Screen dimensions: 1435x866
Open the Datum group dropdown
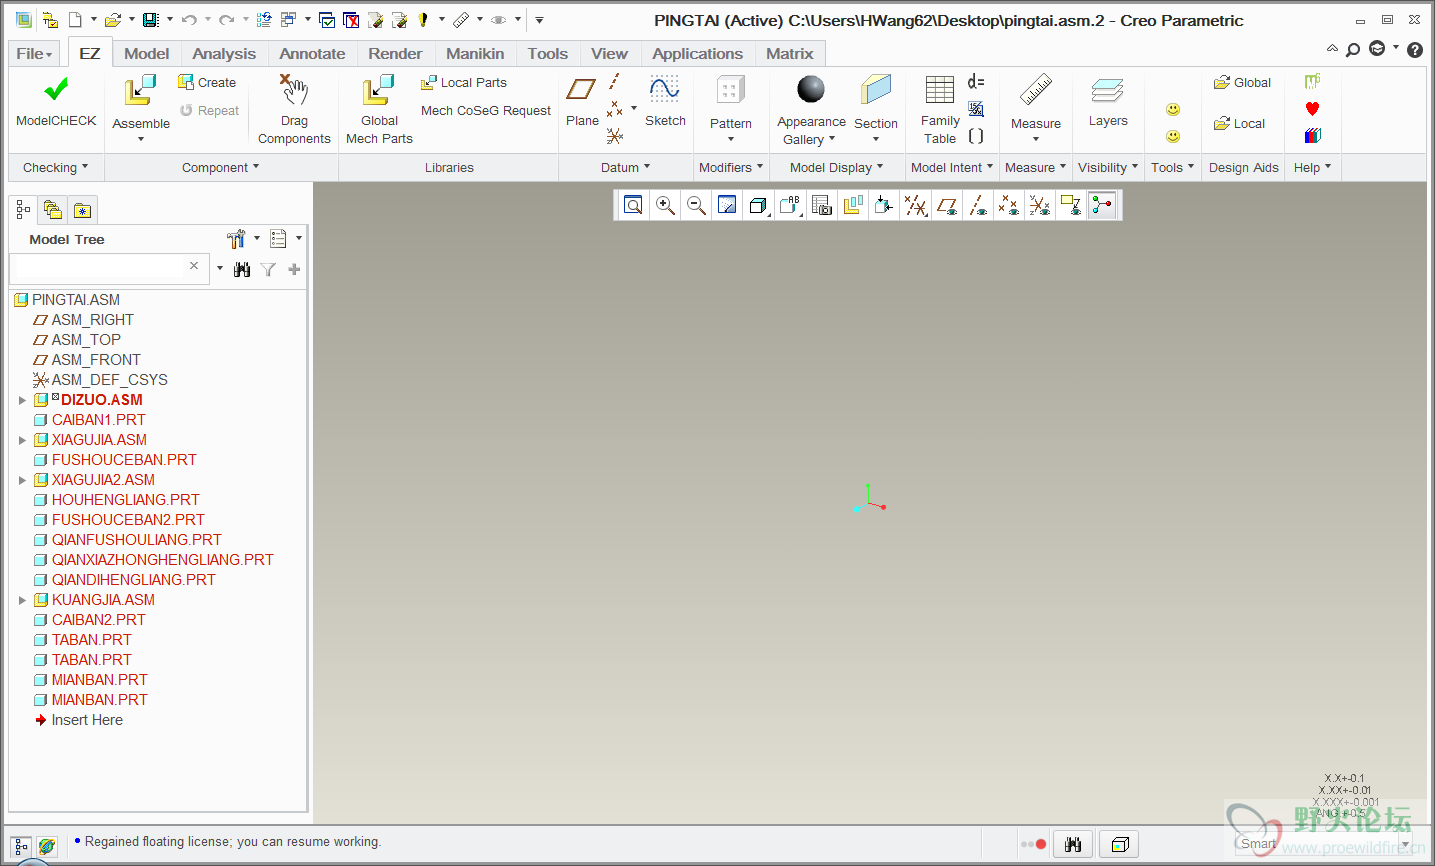625,167
